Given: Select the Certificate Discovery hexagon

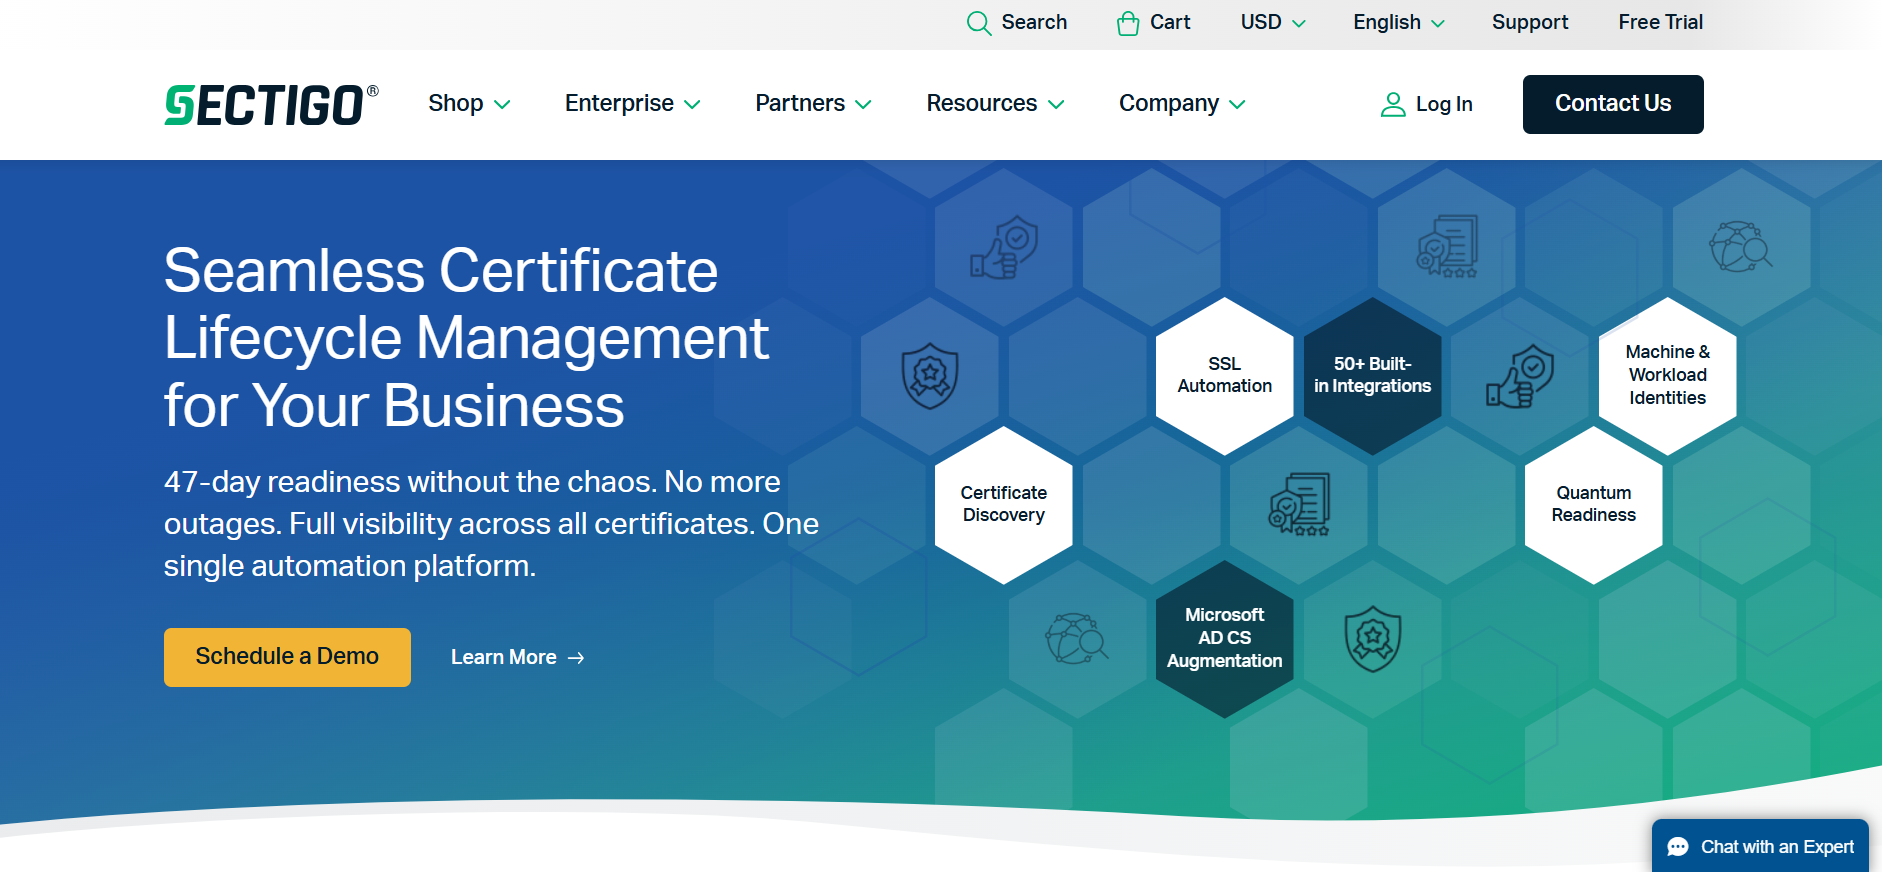Looking at the screenshot, I should point(1004,505).
